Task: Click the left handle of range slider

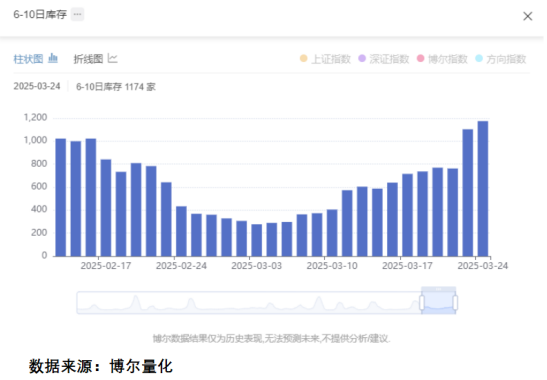Action: (422, 303)
